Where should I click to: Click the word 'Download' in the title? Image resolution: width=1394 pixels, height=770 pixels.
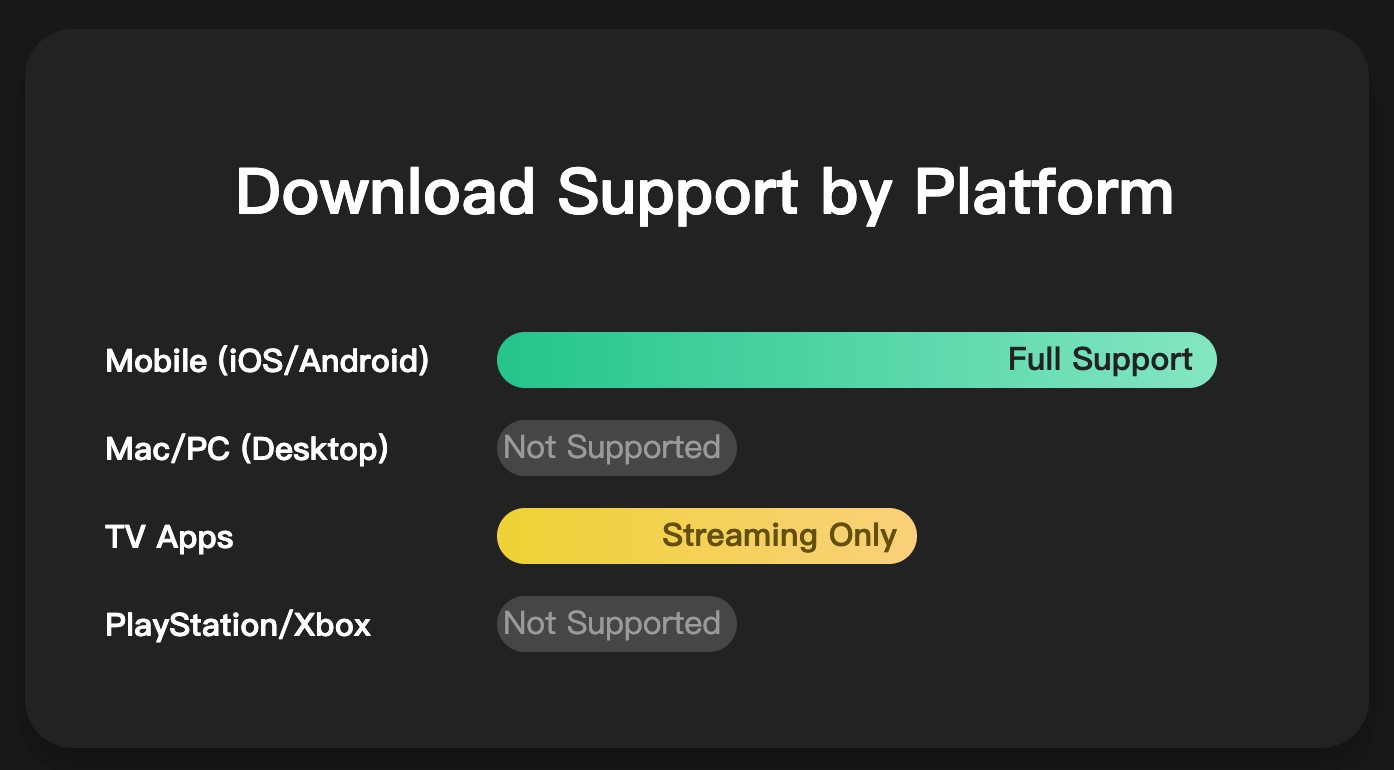click(385, 191)
